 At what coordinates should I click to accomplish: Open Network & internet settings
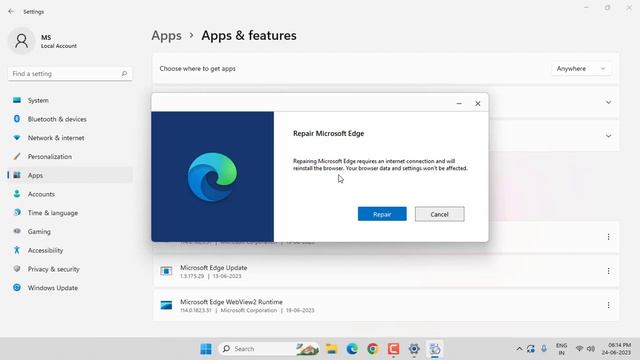pyautogui.click(x=70, y=138)
